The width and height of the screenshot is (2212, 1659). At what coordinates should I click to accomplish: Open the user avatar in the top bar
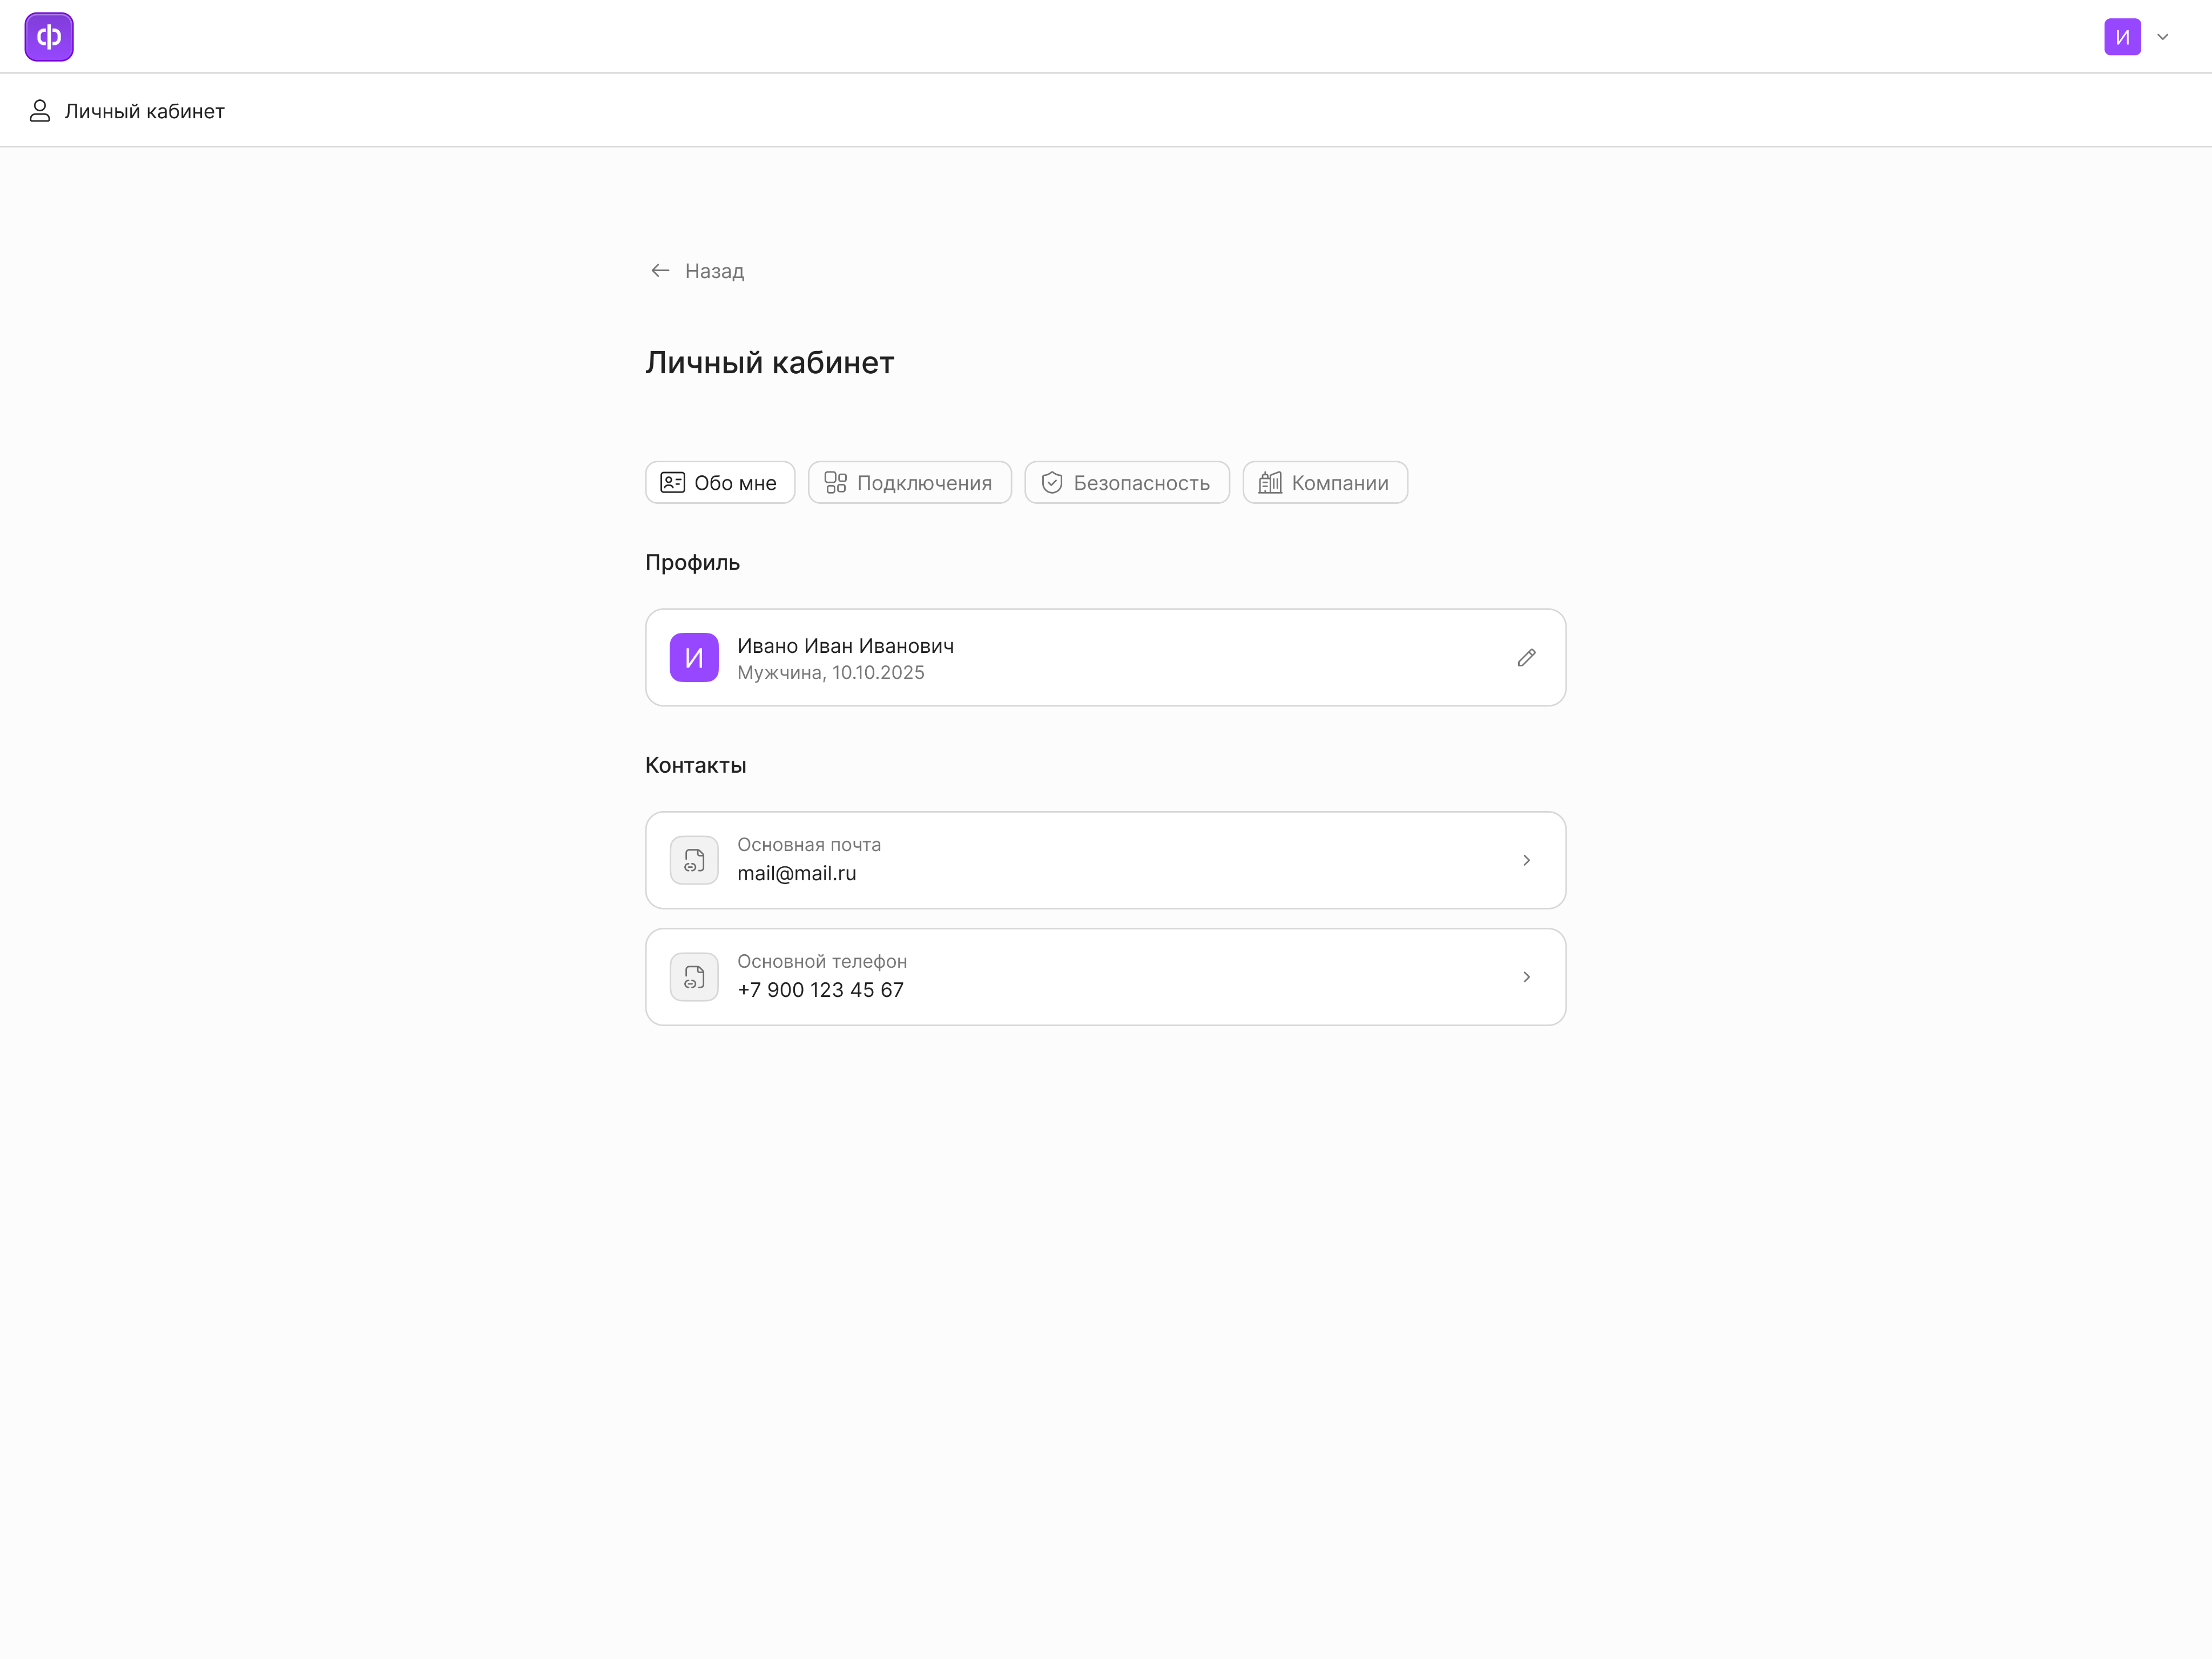pos(2122,37)
